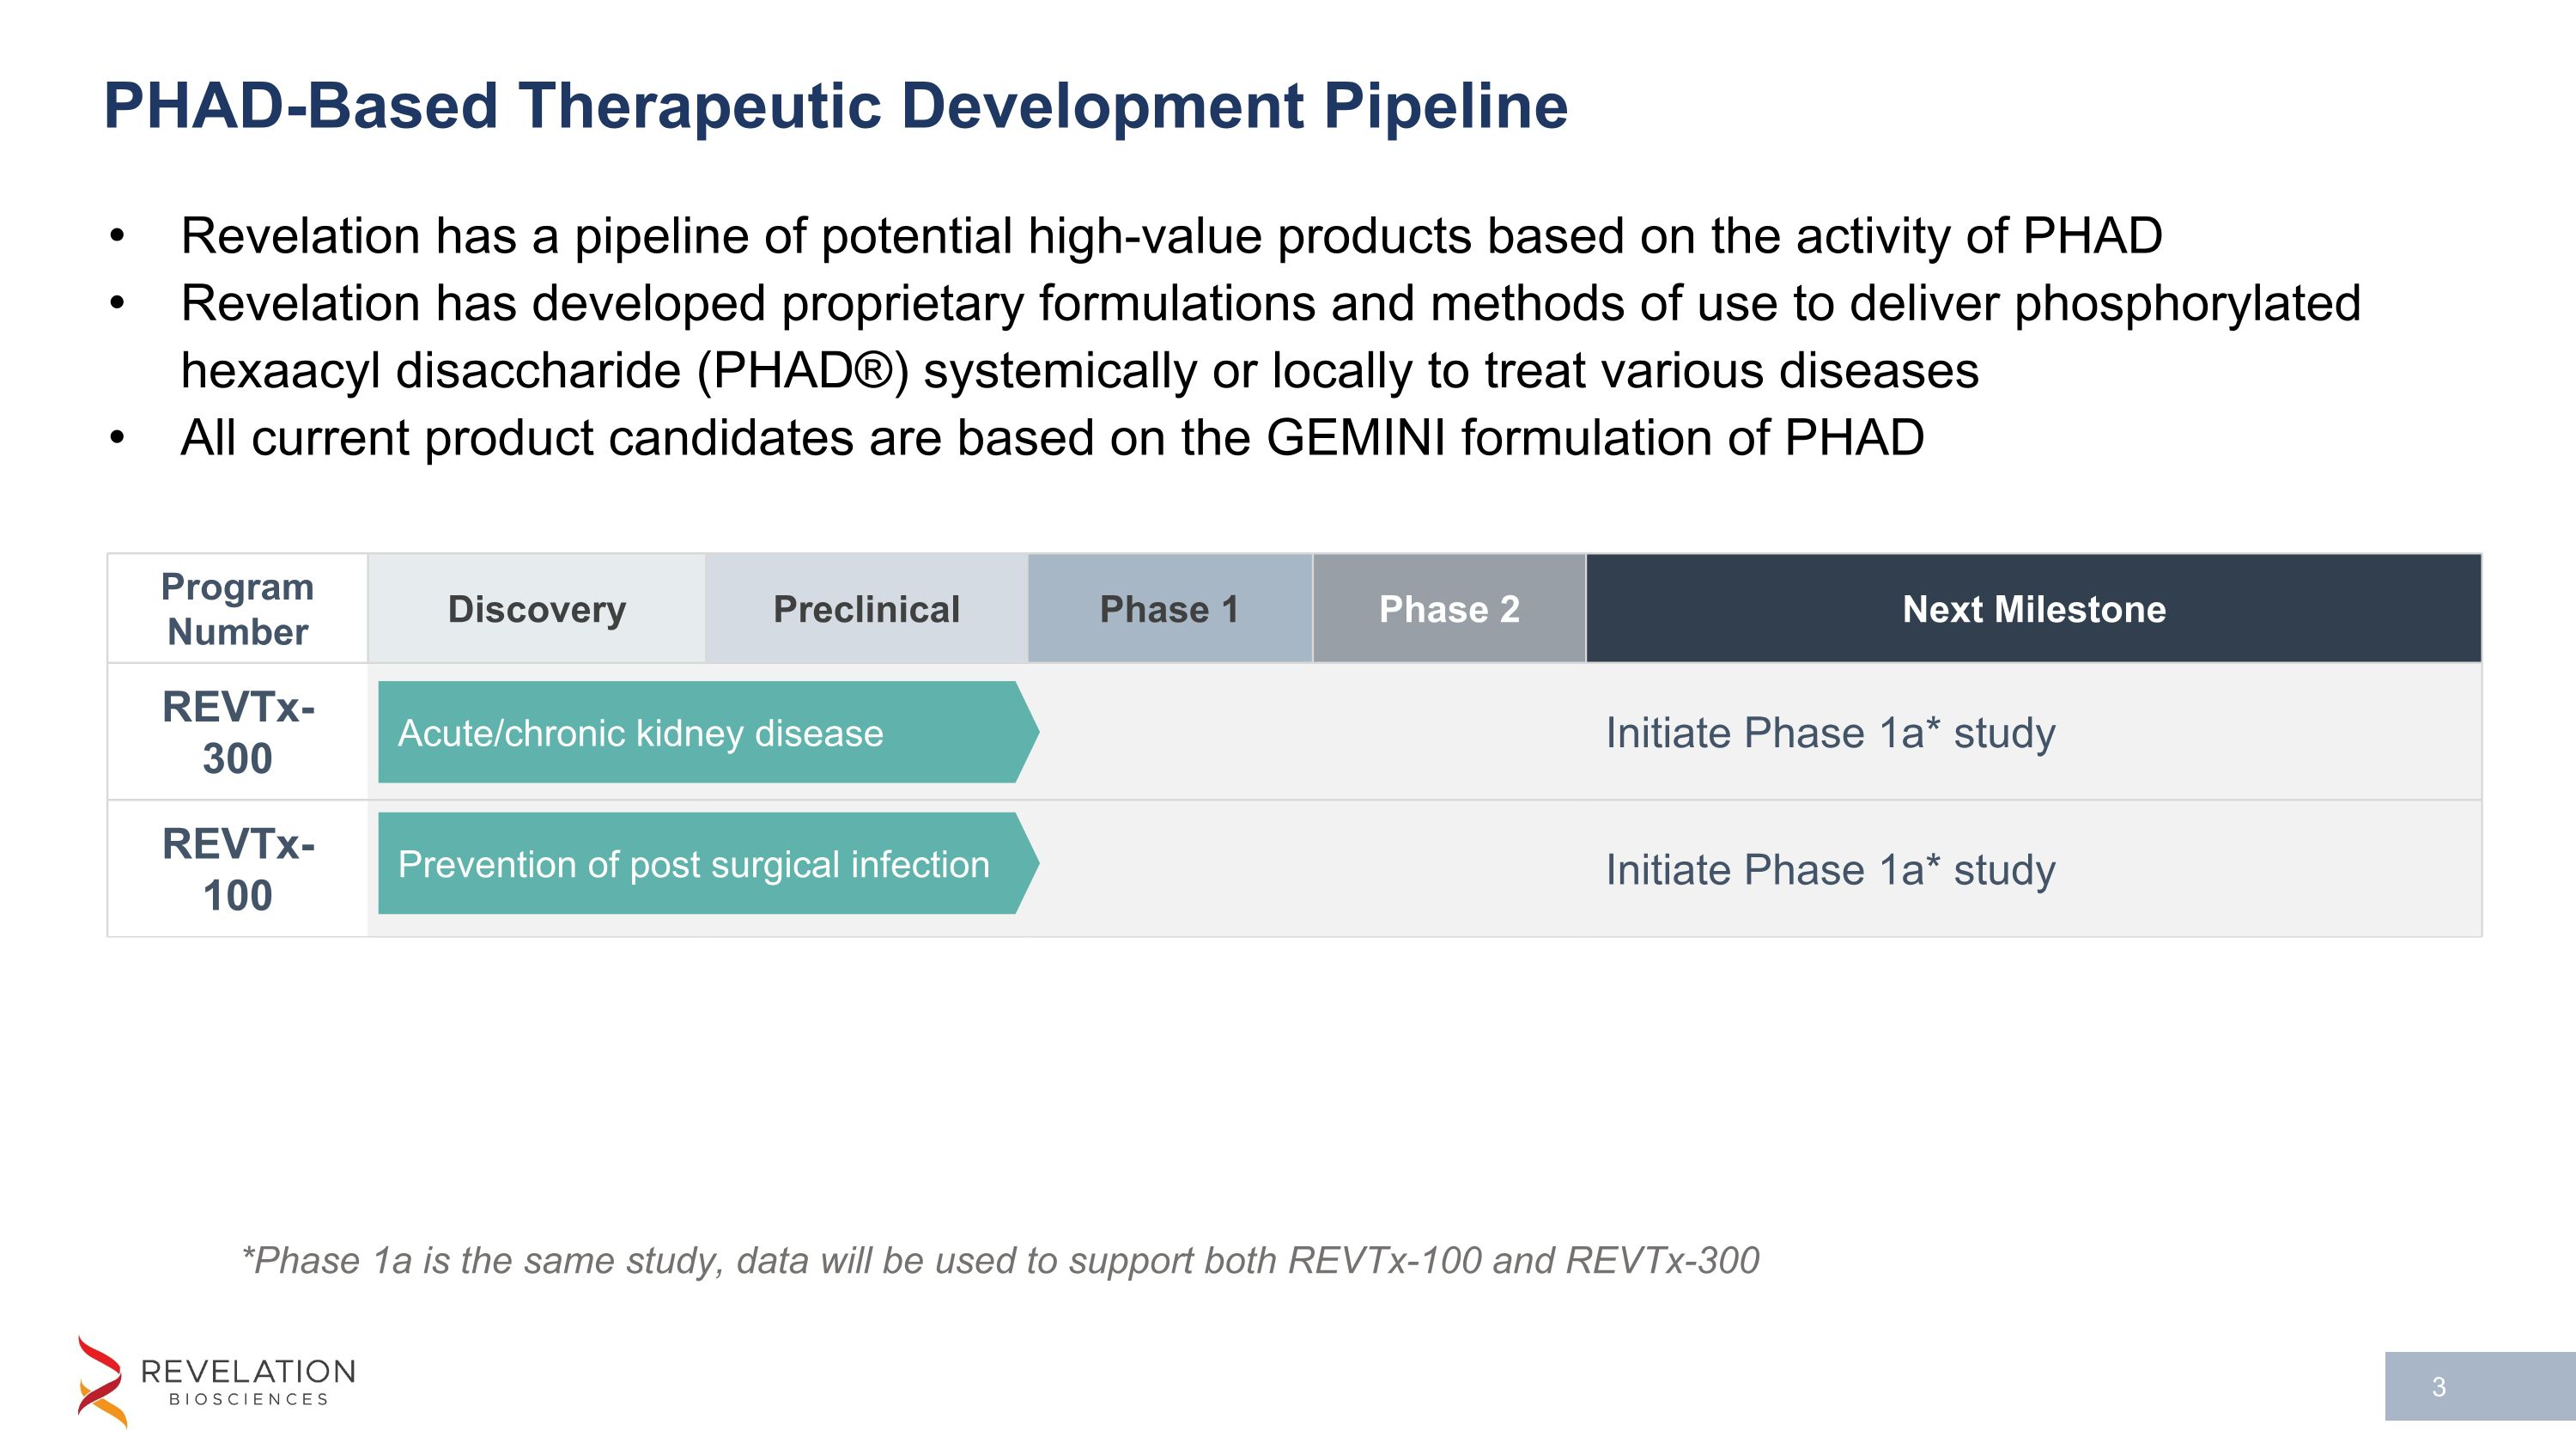Click the Prevention of post surgical infection bar
The width and height of the screenshot is (2576, 1449).
[700, 864]
